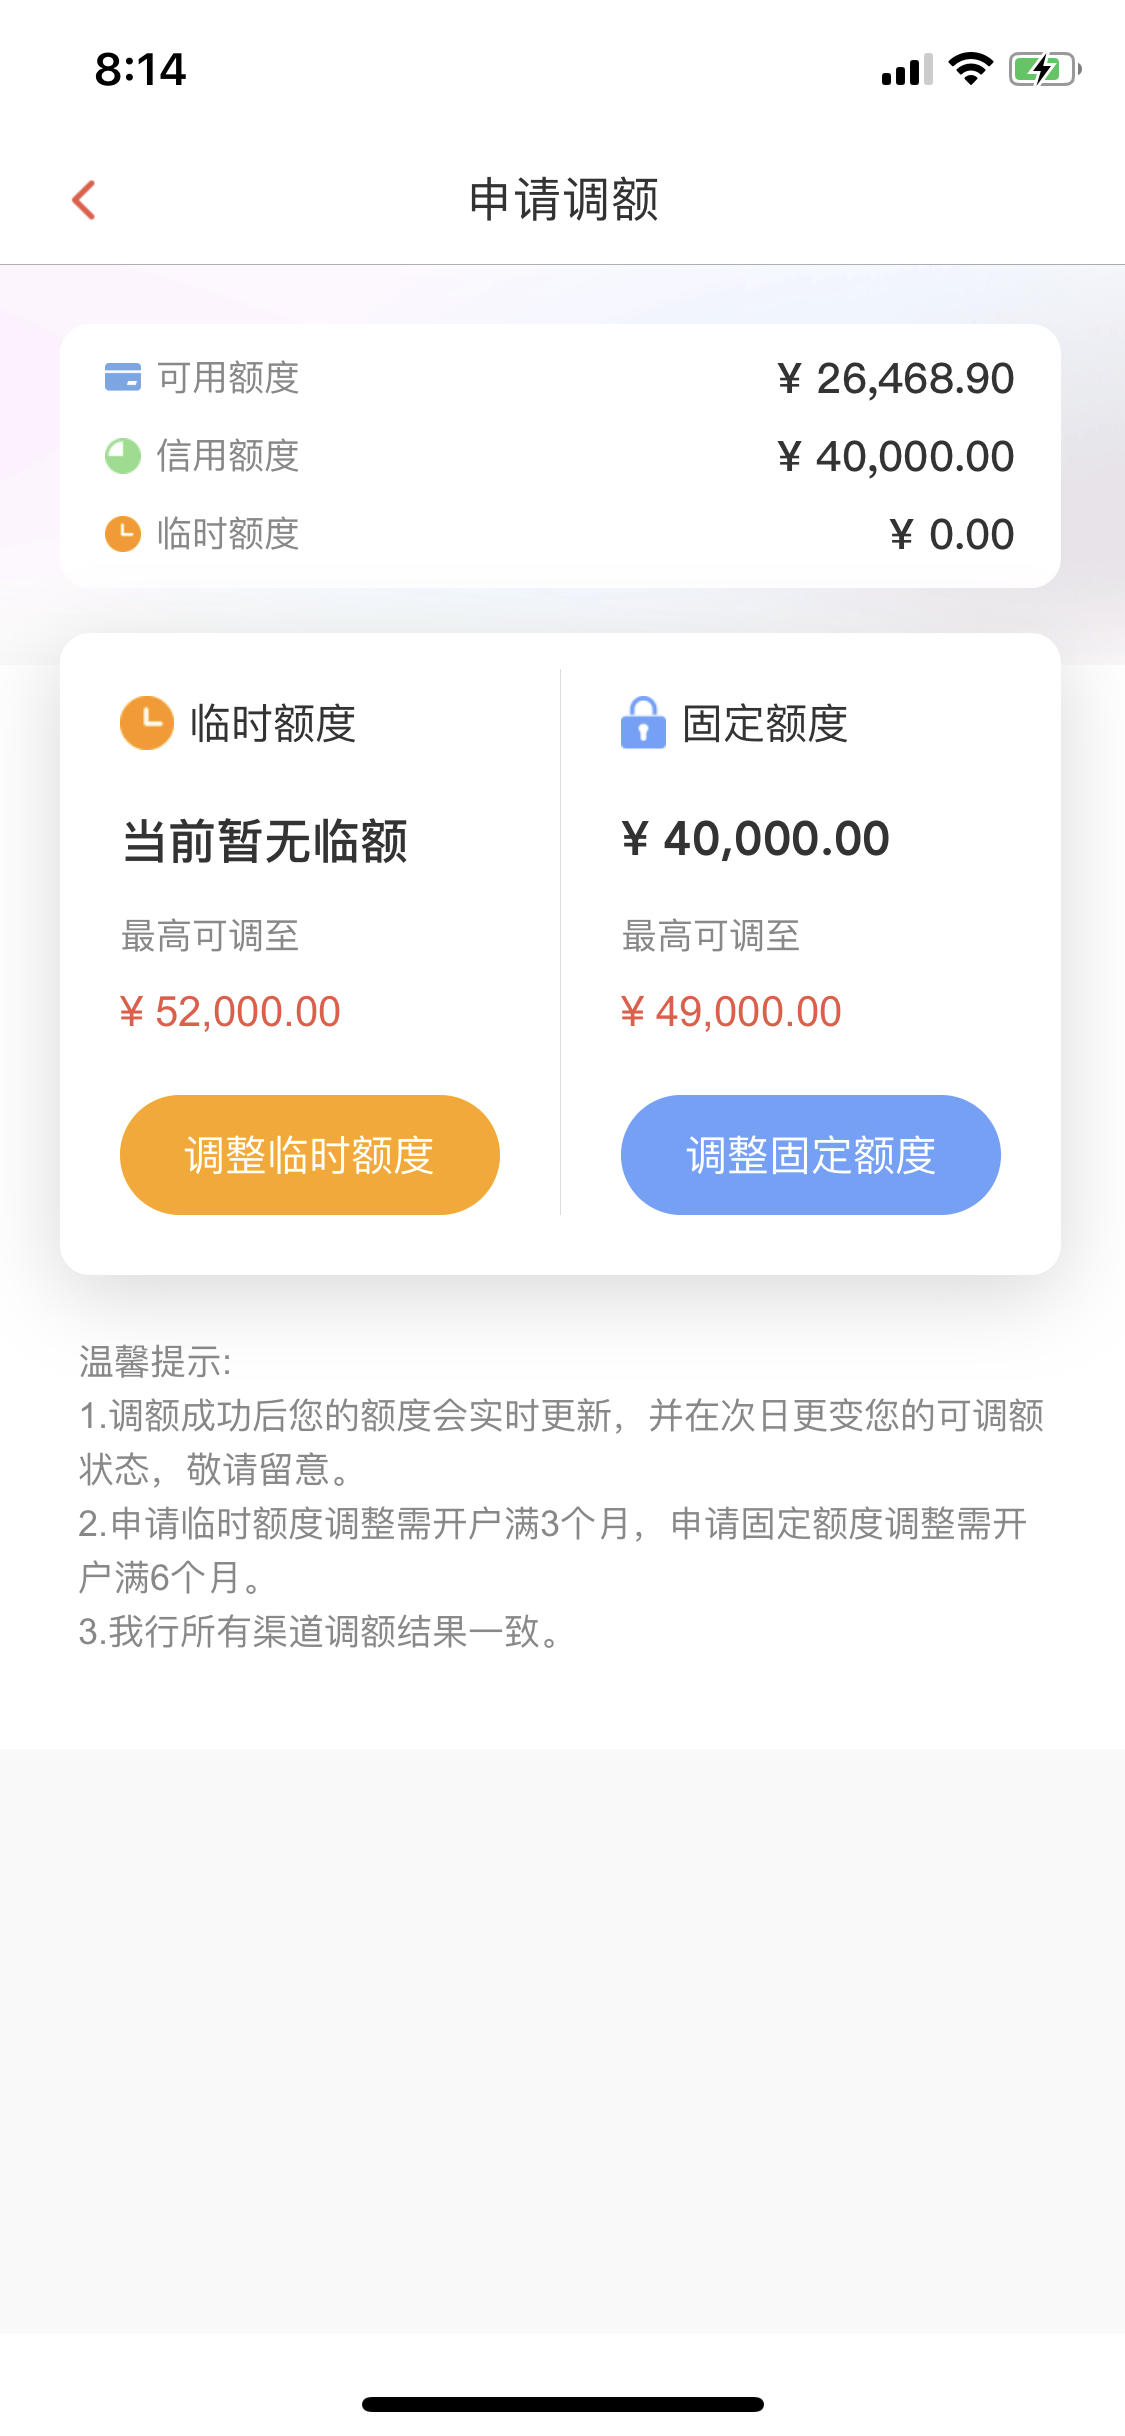Select the 信用额度 amount ¥40,000.00
Screen dimensions: 1125x2436
896,457
